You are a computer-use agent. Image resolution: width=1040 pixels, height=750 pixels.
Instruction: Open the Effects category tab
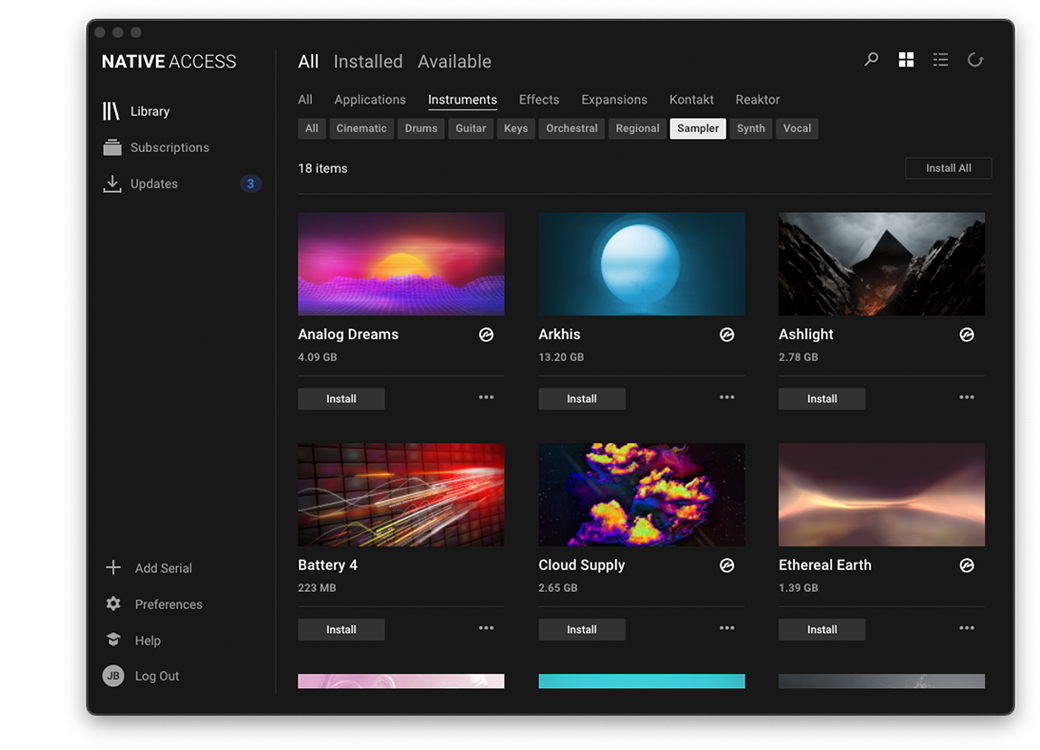pyautogui.click(x=539, y=99)
